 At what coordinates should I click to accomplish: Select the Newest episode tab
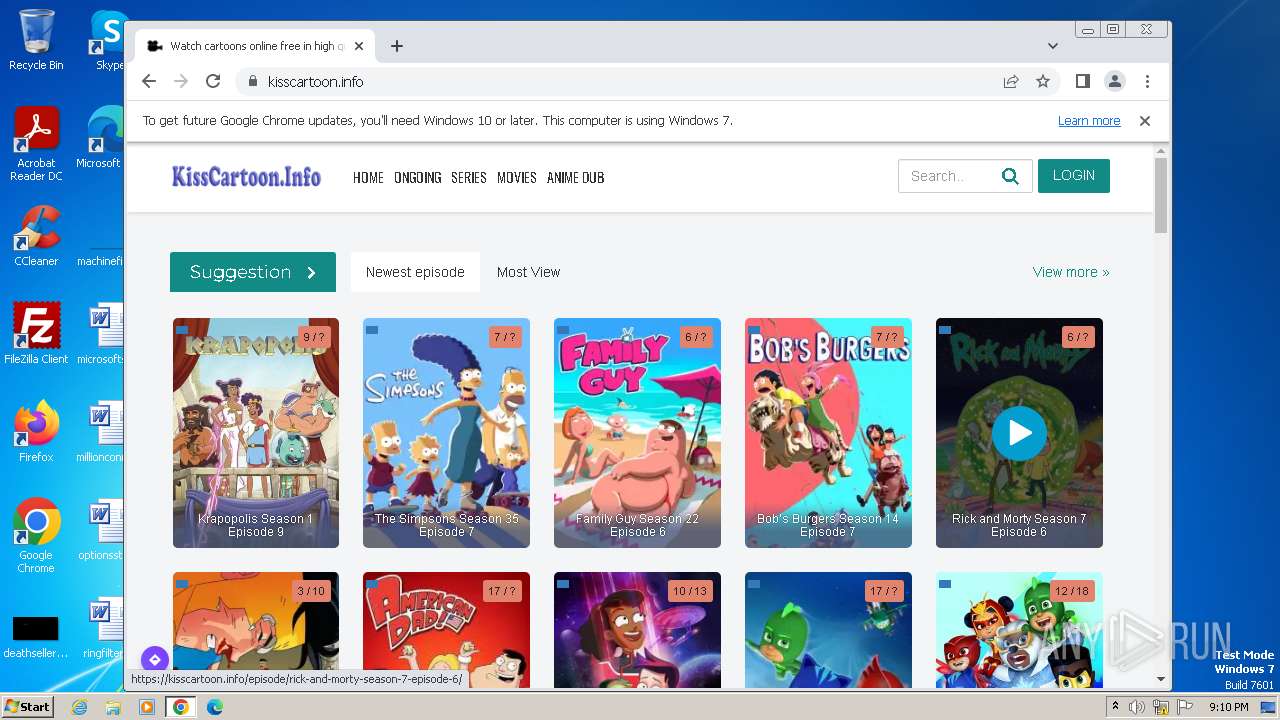click(415, 272)
